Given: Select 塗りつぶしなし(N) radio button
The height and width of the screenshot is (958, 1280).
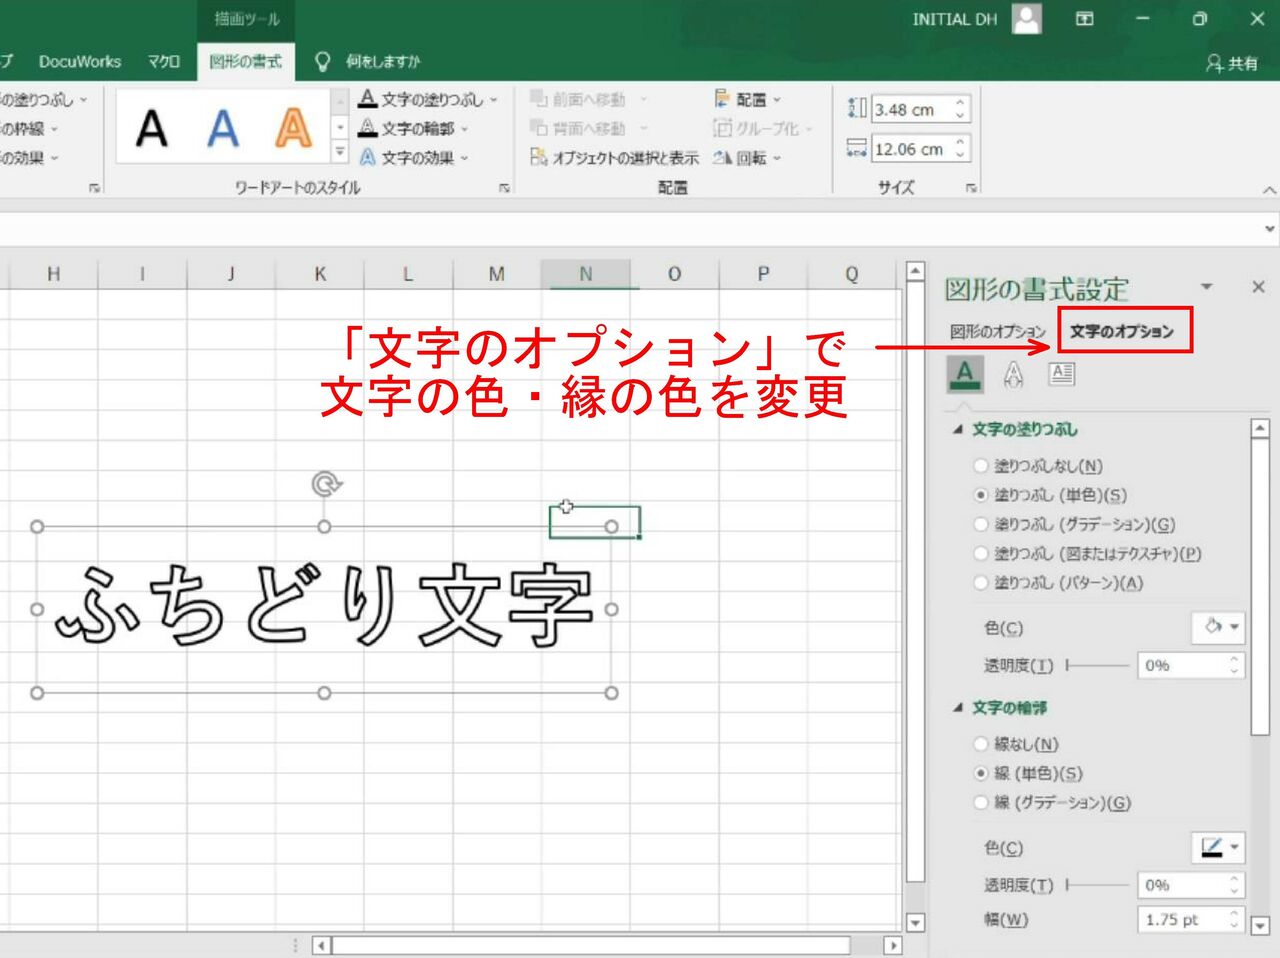Looking at the screenshot, I should tap(979, 465).
